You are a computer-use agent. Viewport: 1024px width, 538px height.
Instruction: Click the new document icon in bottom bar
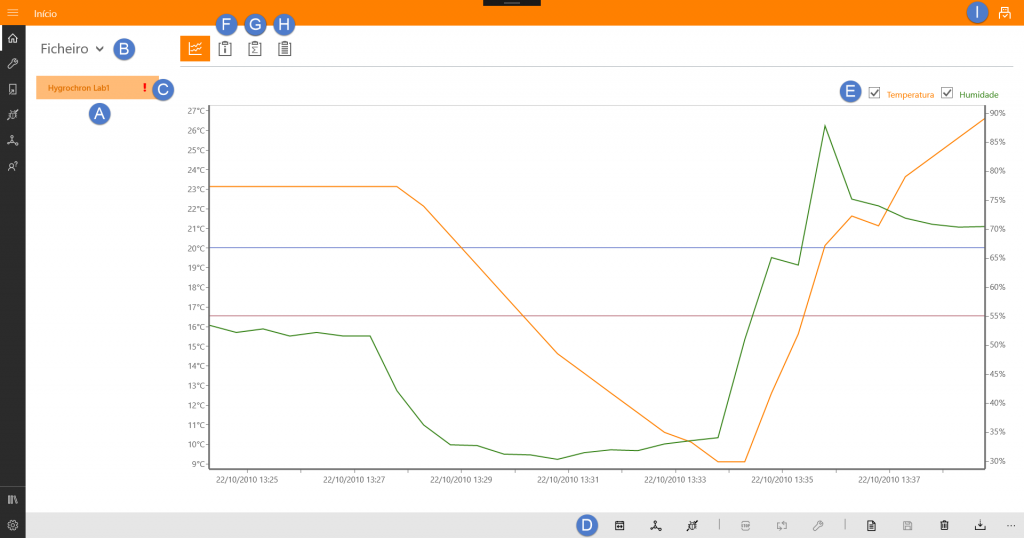point(871,525)
